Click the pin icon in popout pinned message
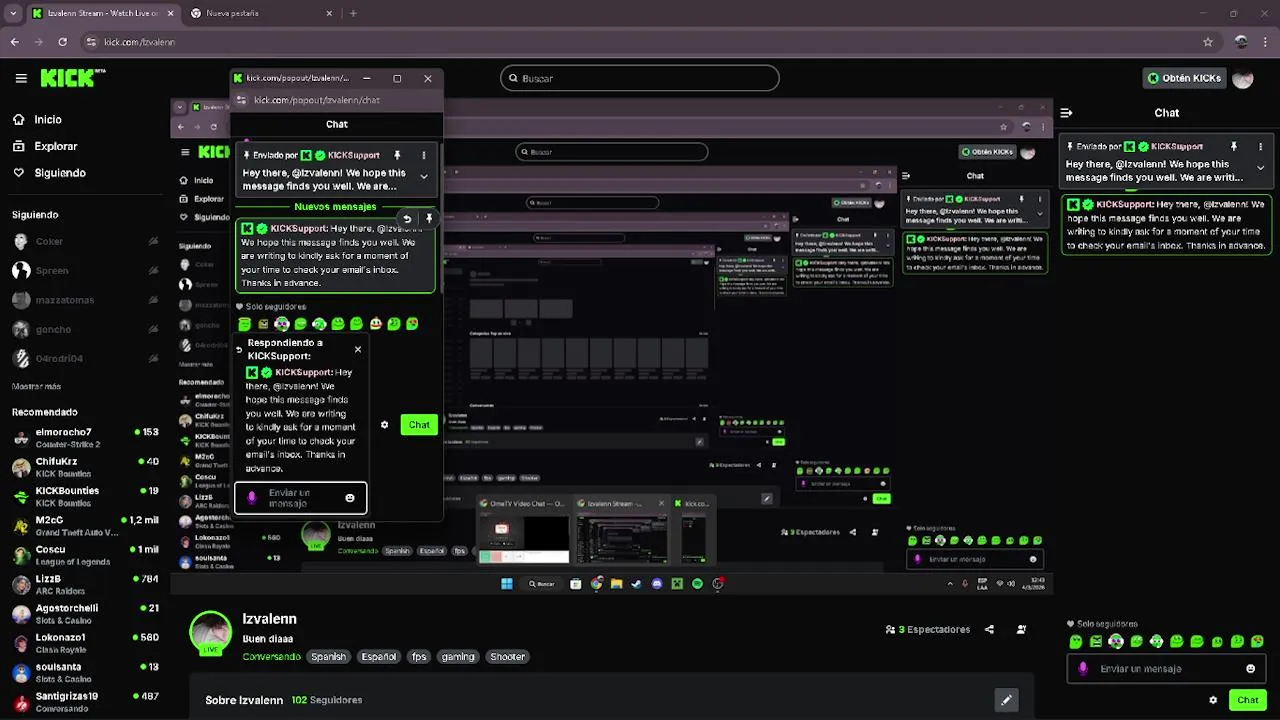The height and width of the screenshot is (720, 1280). 397,155
